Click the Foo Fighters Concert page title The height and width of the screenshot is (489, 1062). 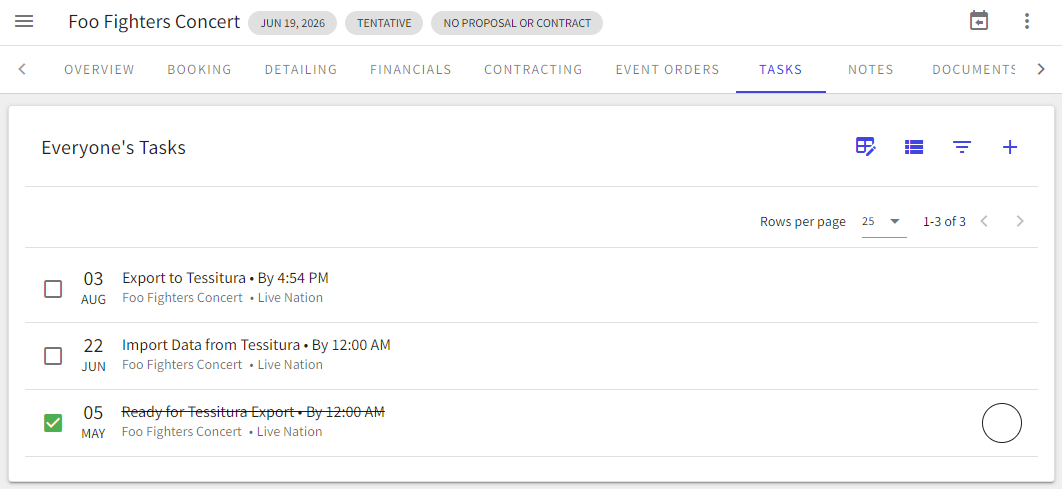154,22
